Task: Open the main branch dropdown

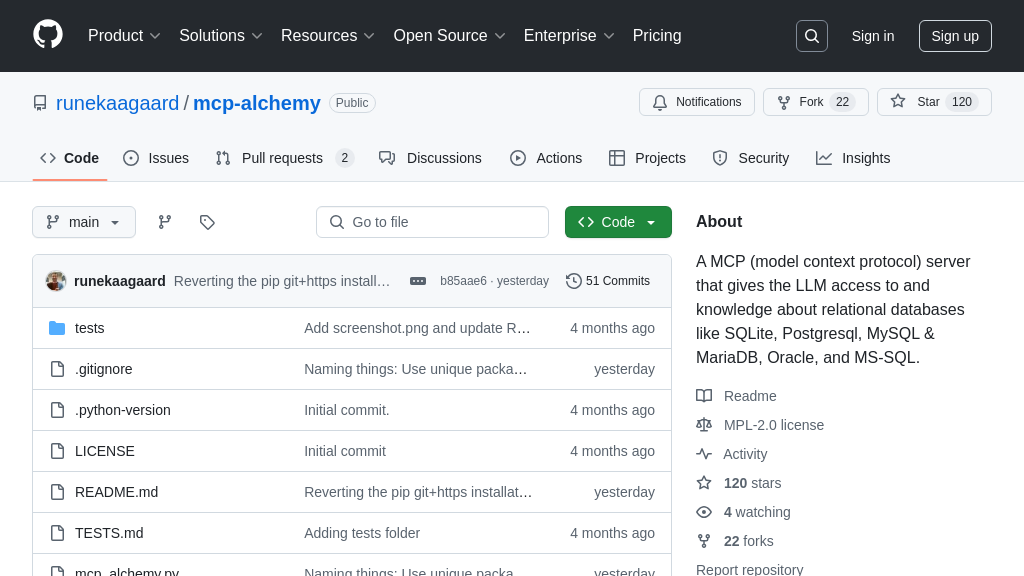Action: click(84, 222)
